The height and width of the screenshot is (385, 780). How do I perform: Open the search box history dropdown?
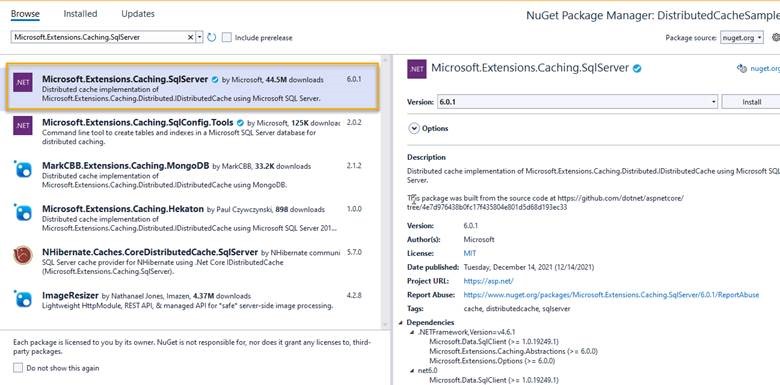[x=199, y=37]
